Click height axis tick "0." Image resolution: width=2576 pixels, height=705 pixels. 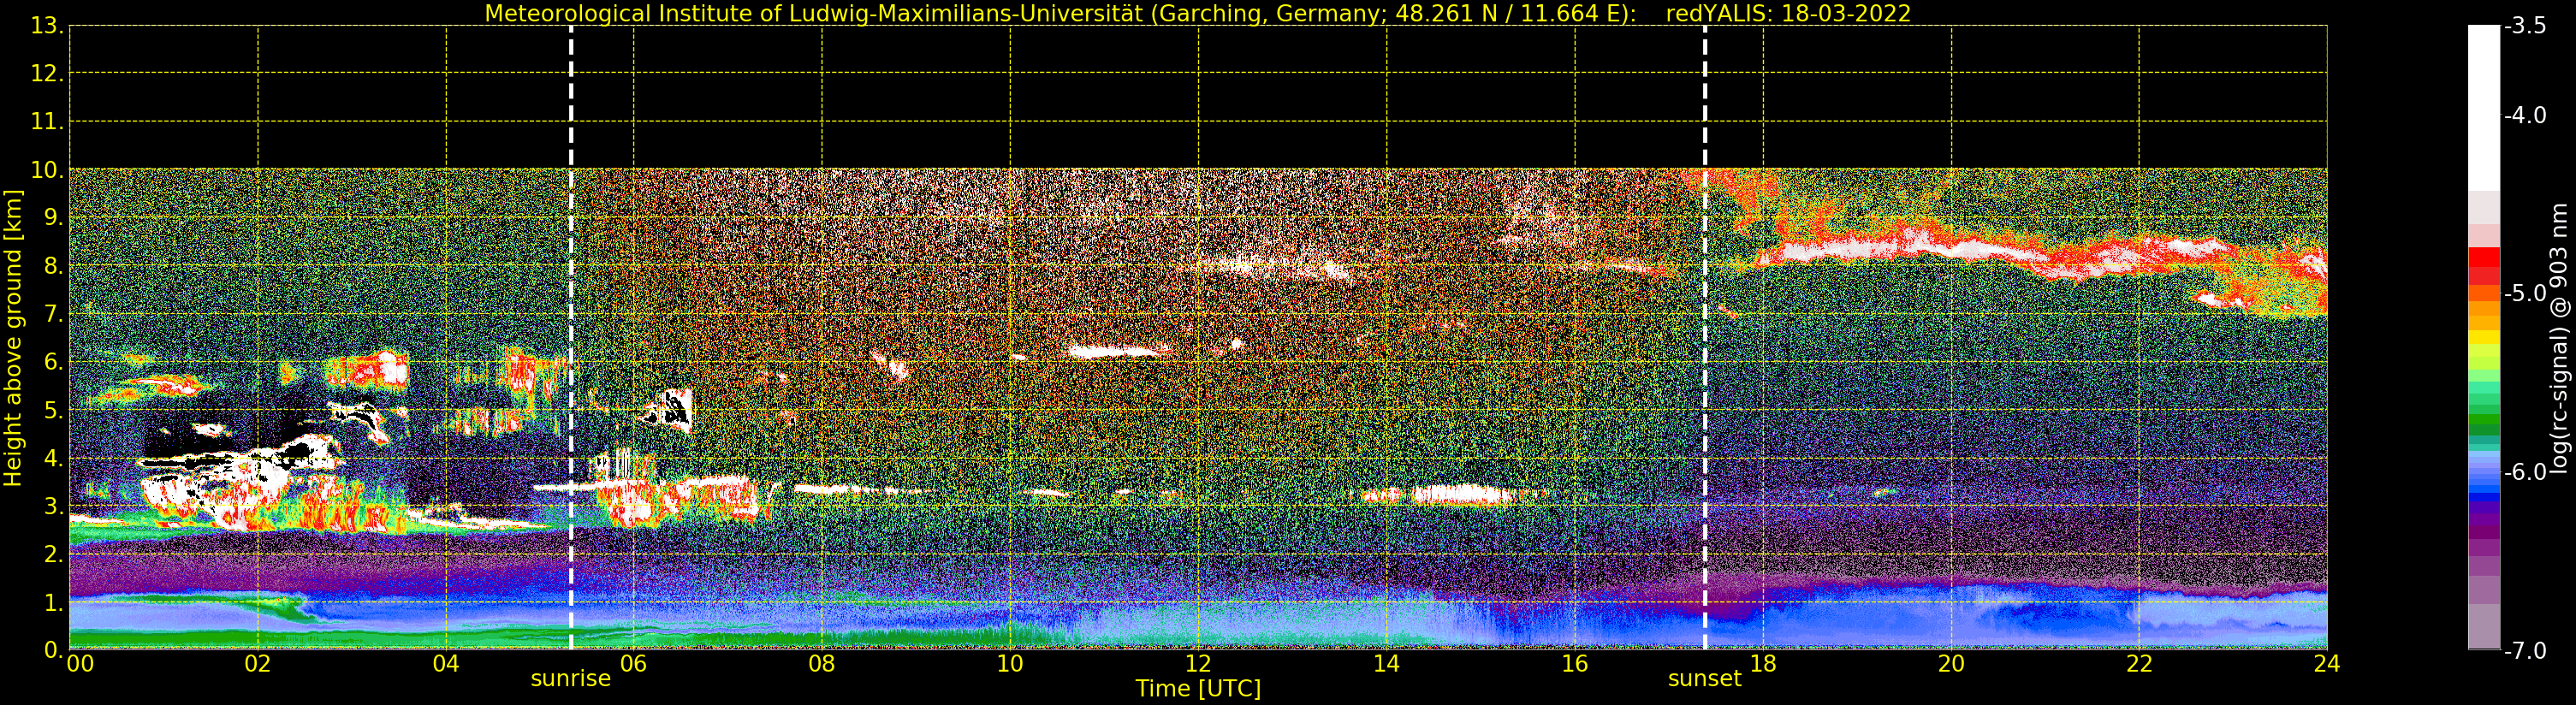coord(53,650)
